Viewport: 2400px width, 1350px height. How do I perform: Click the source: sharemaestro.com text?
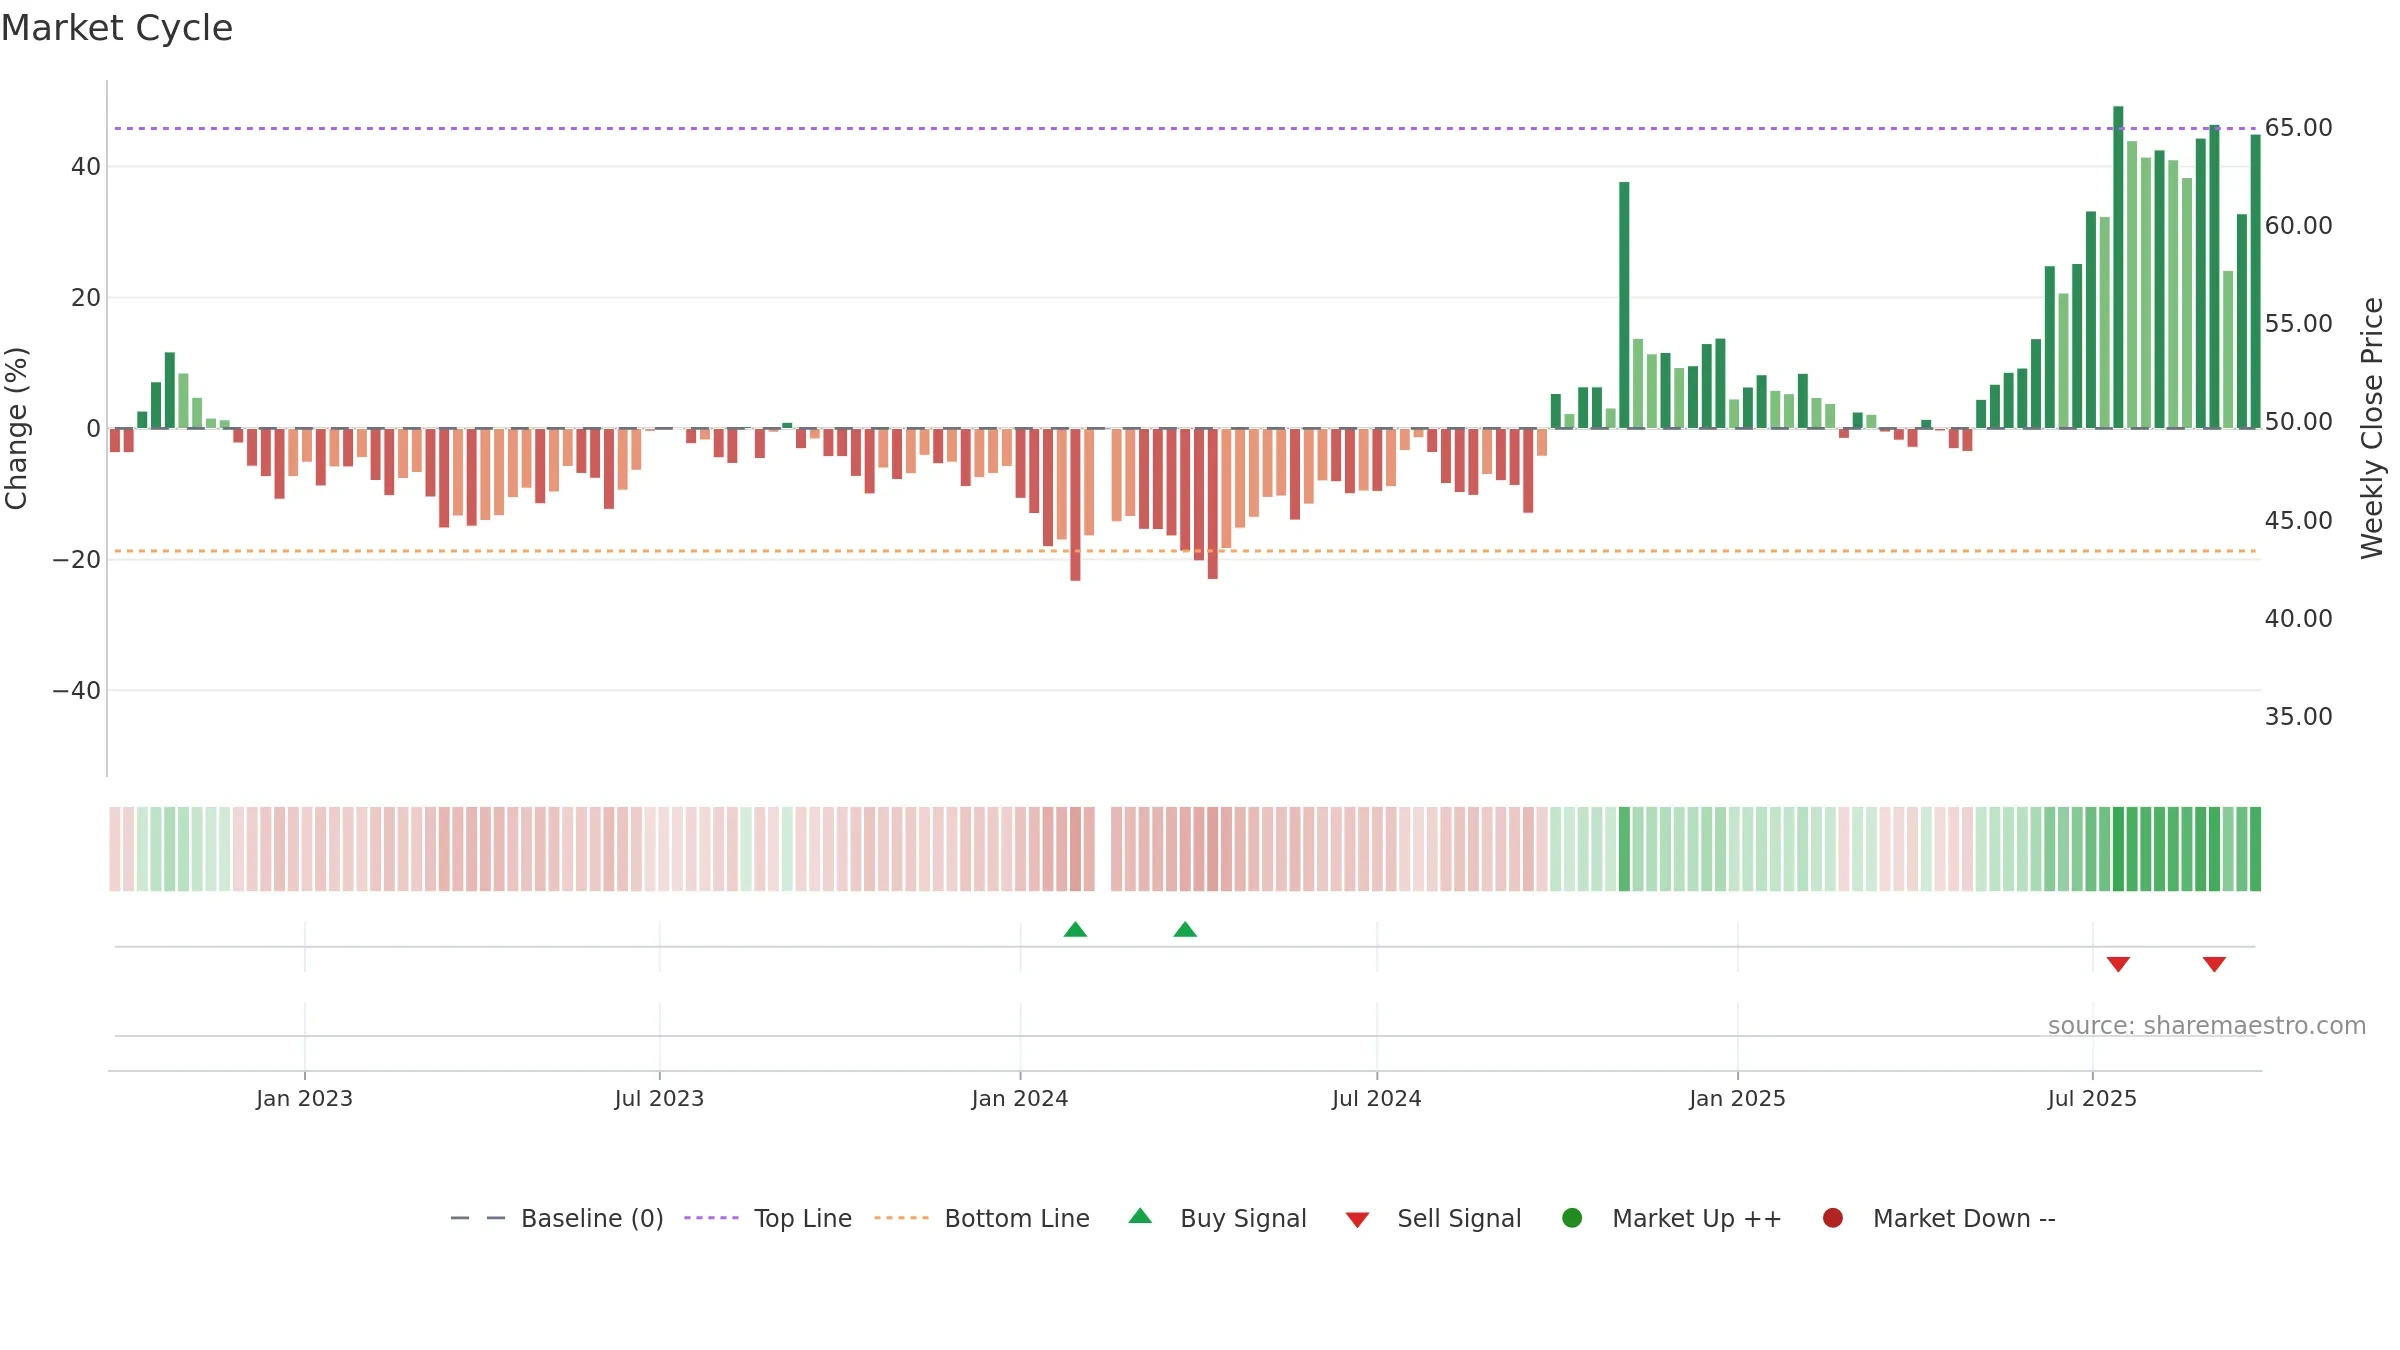coord(2207,1026)
